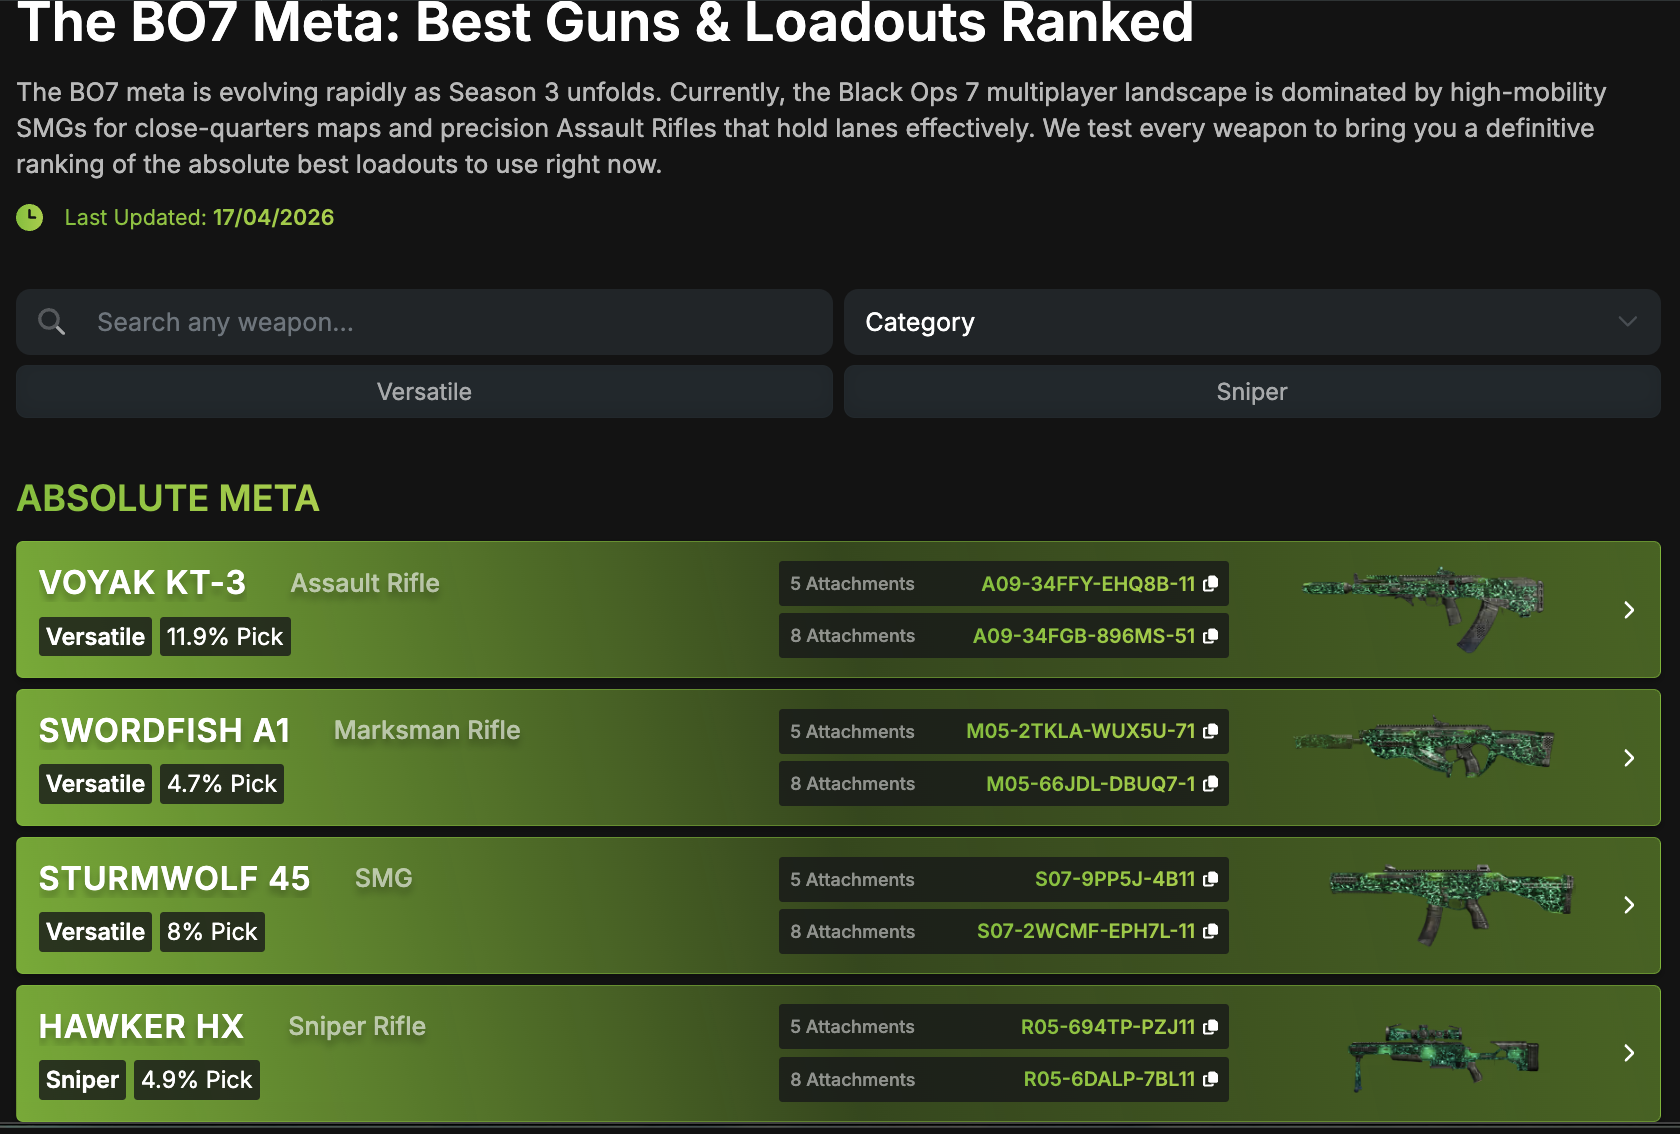
Task: Expand the Sturmwolf 45 row chevron
Action: click(x=1629, y=905)
